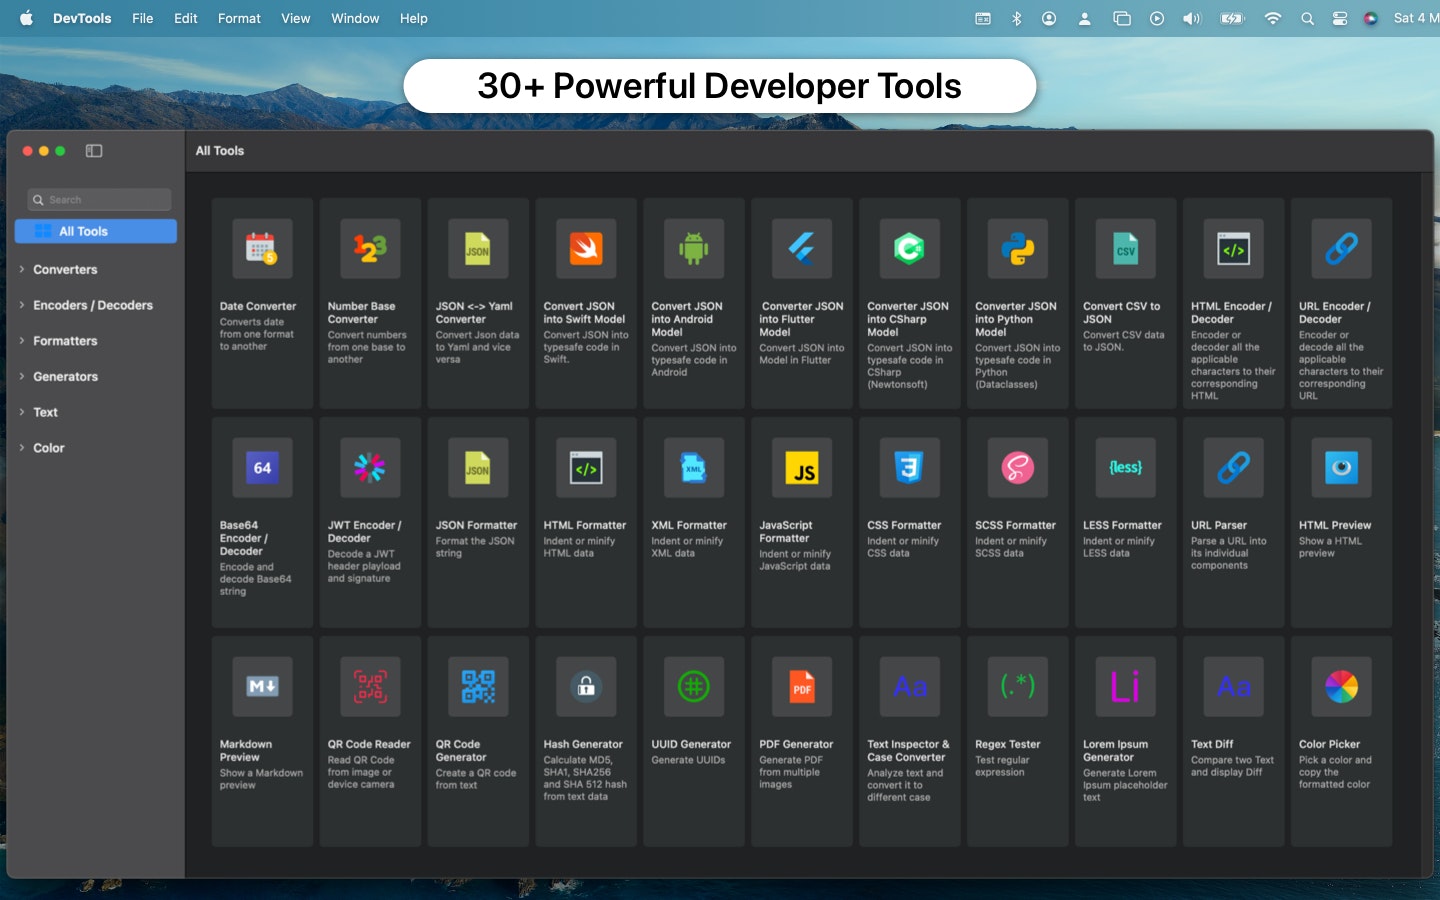The image size is (1440, 900).
Task: Open the Apple menu
Action: [26, 18]
